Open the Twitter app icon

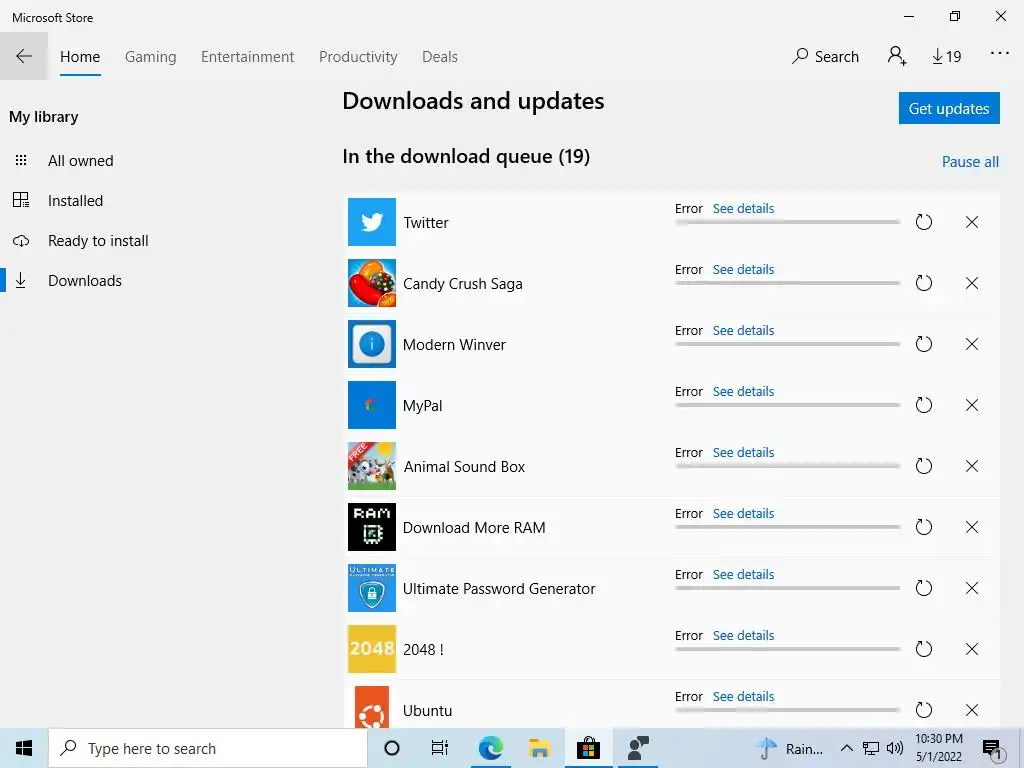pos(372,222)
